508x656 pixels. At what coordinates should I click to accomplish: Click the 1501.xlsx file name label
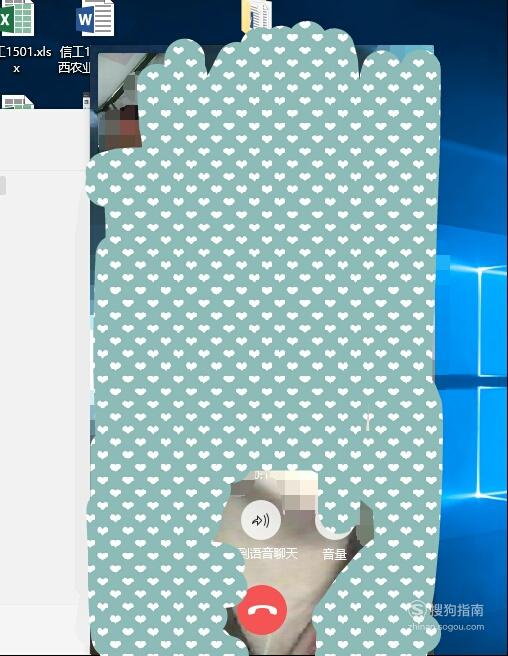(25, 60)
